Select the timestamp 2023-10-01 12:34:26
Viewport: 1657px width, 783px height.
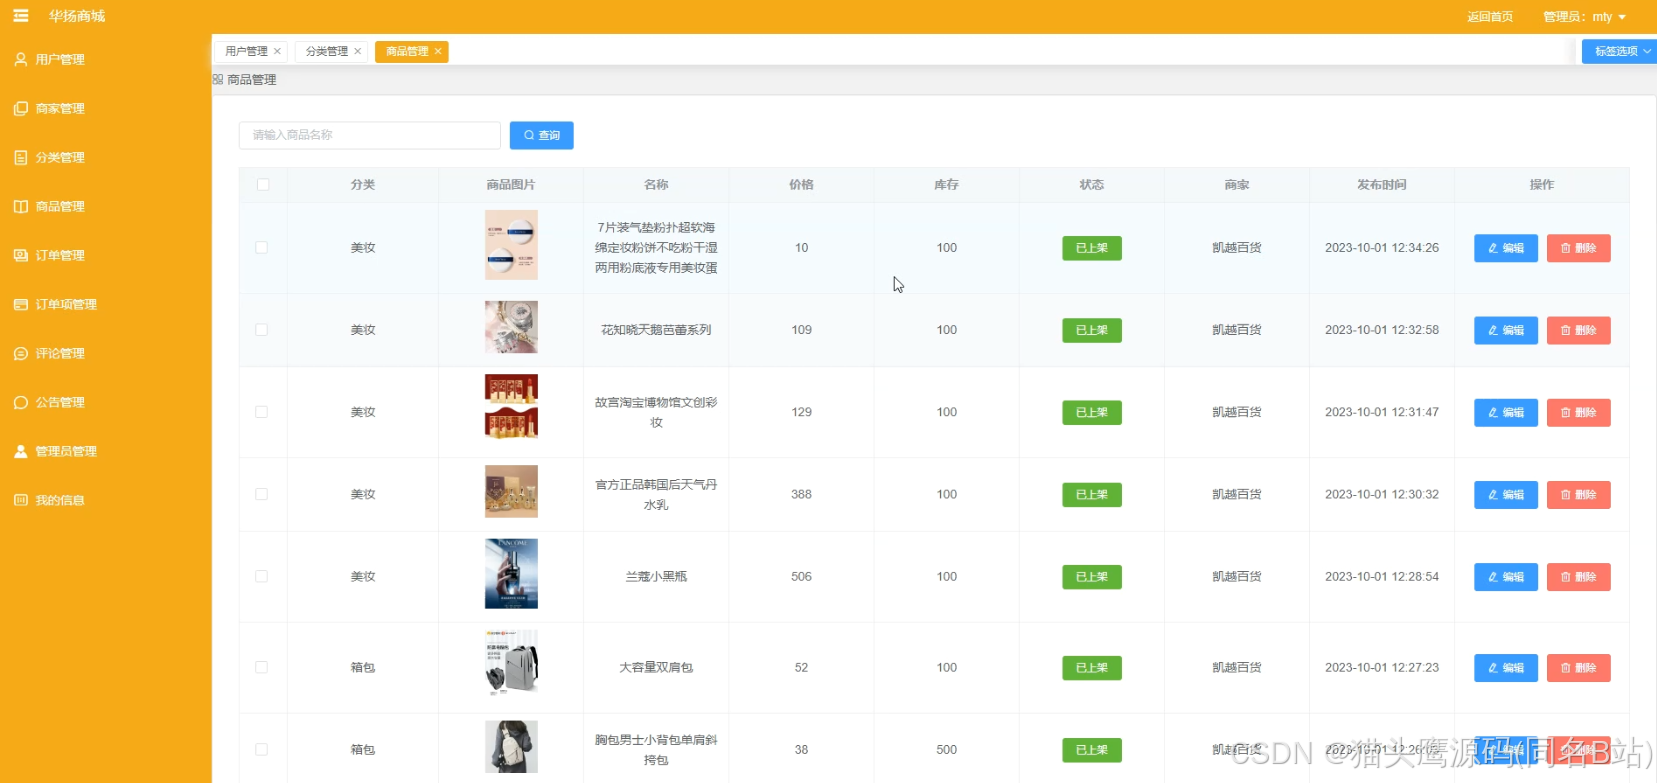tap(1381, 248)
